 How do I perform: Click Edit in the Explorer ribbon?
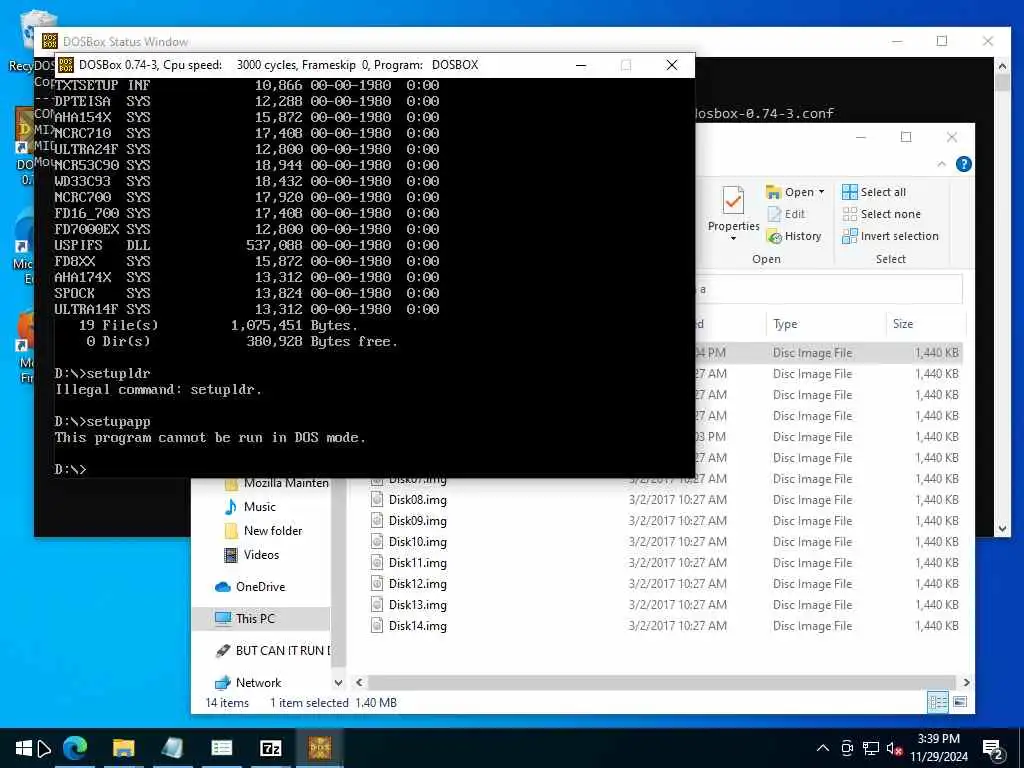[x=786, y=214]
